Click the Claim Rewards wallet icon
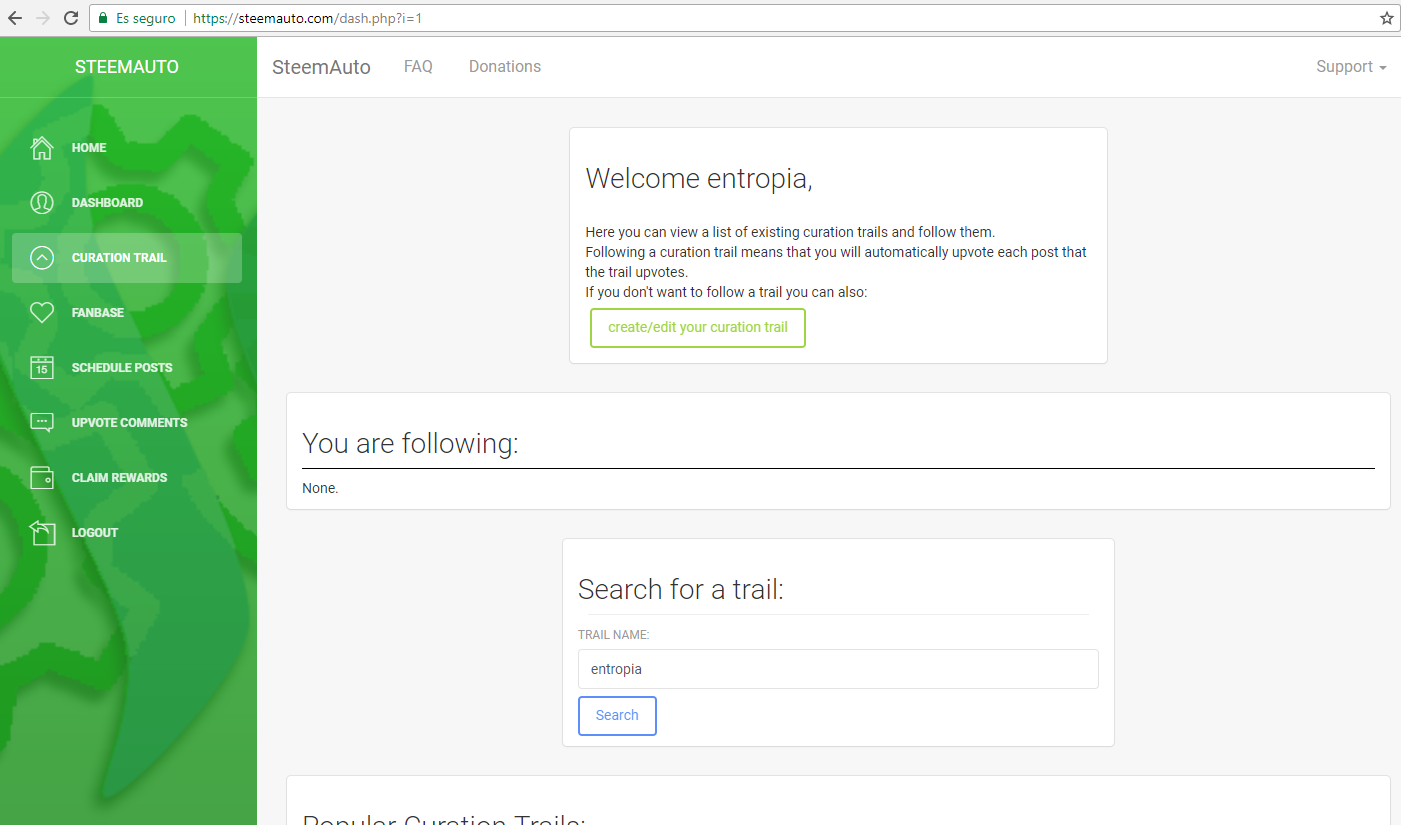Image resolution: width=1401 pixels, height=825 pixels. click(x=42, y=478)
